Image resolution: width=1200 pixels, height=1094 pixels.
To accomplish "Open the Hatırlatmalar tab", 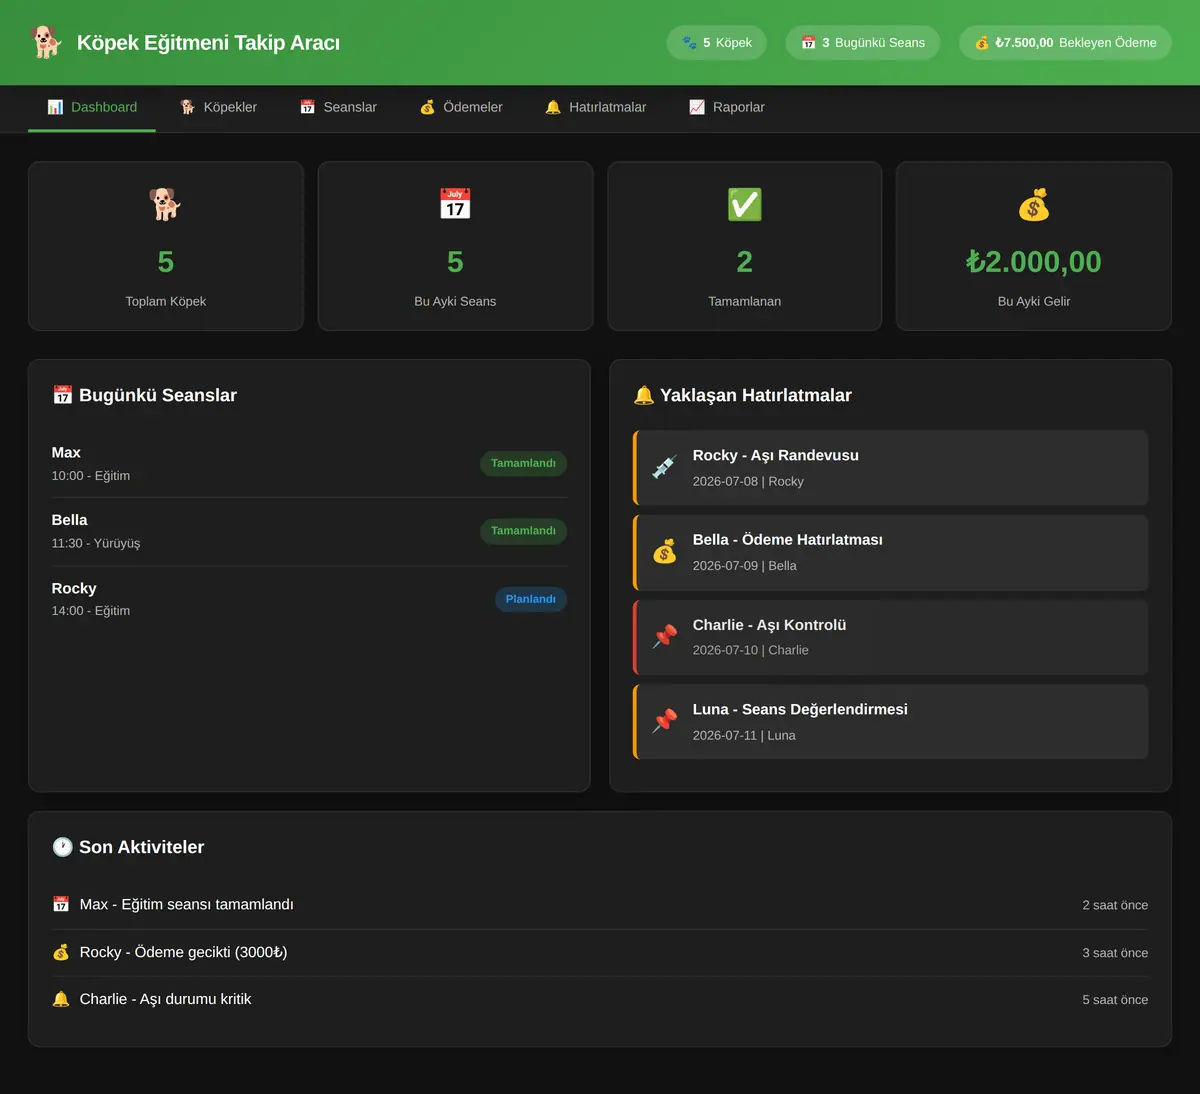I will (x=596, y=107).
